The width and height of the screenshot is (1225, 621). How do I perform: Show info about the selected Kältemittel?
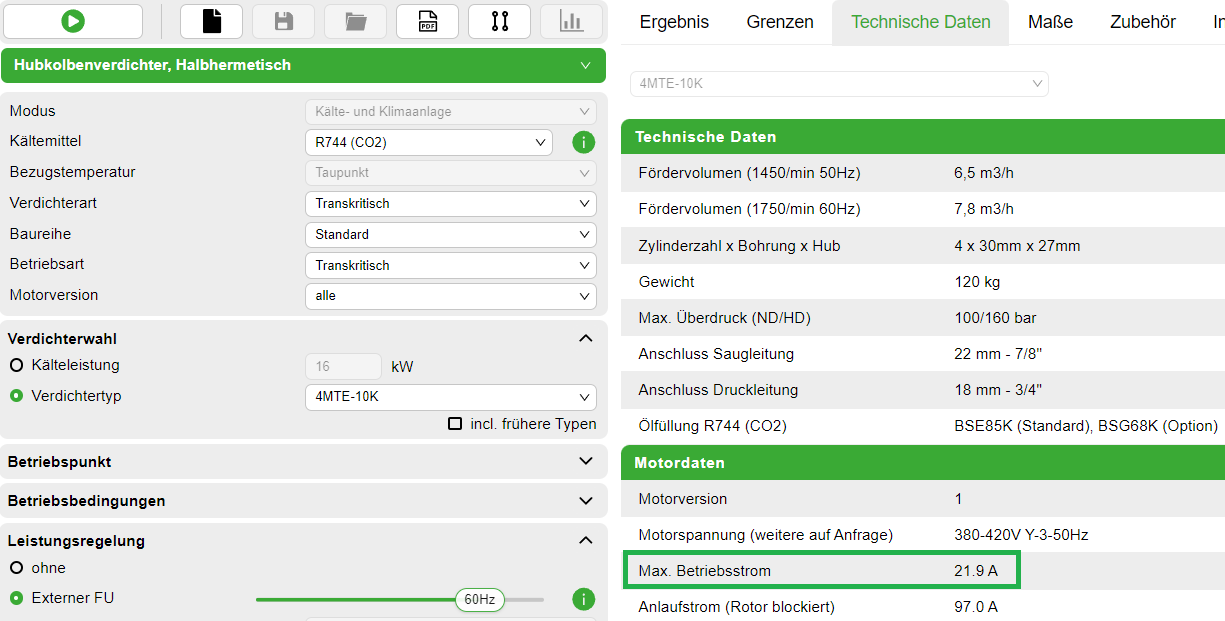583,142
